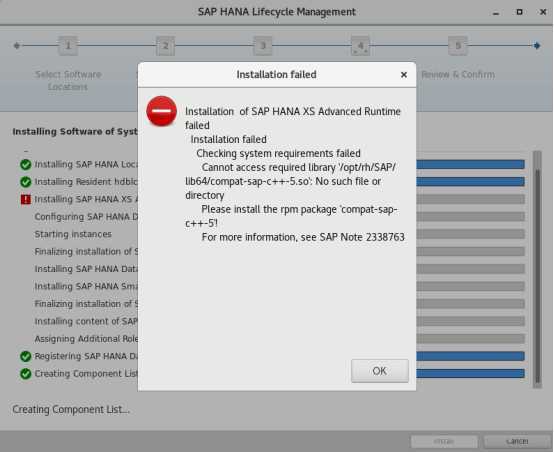The image size is (554, 452).
Task: Click red error icon beside Installing SAP HANA XS
Action: 26,199
